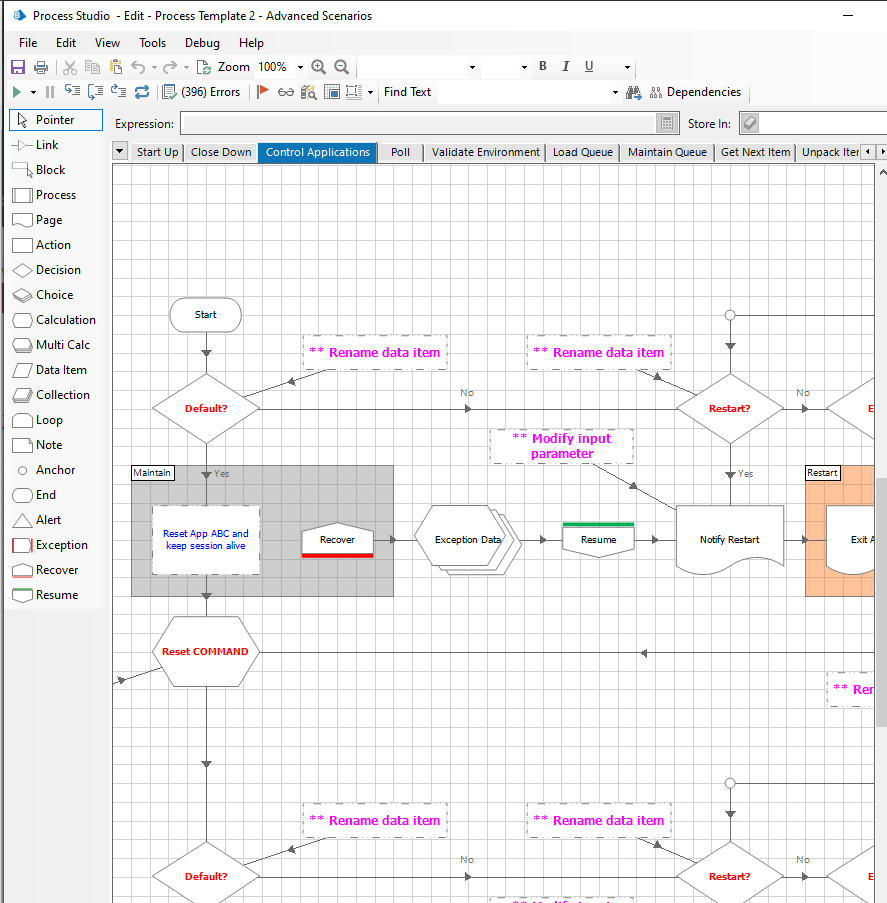Click the binoculars find icon
The image size is (887, 903).
633,92
